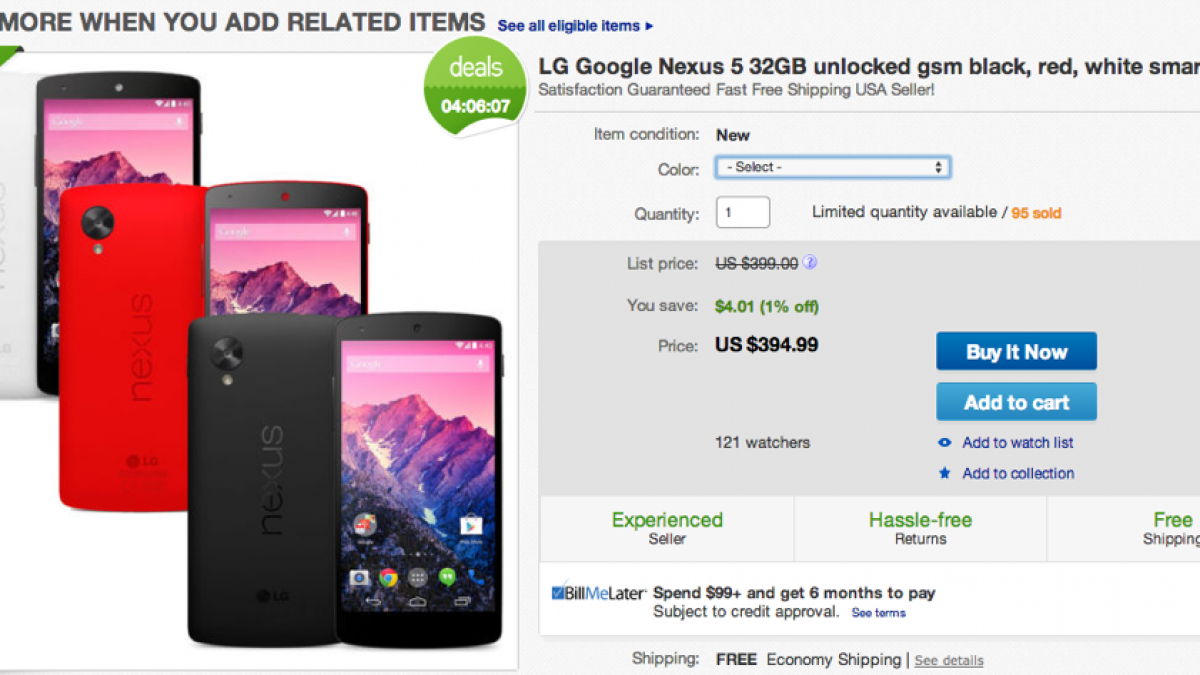Add item to watch list

[1017, 443]
